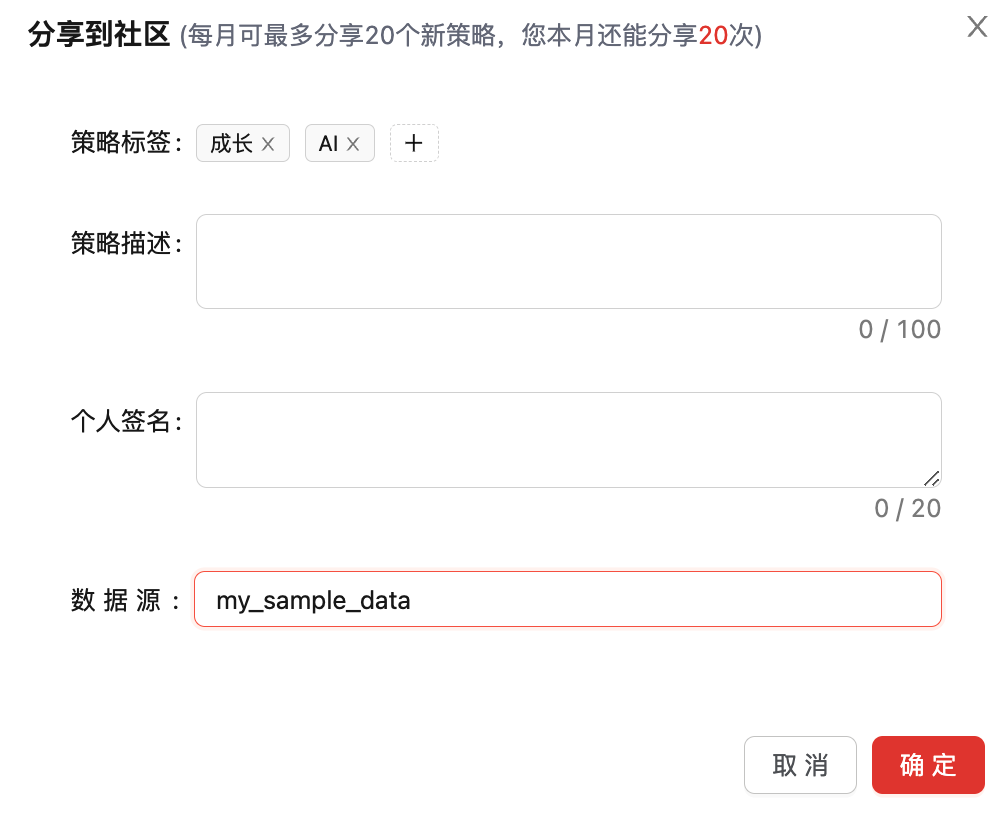
Task: Click the red remaining share count
Action: pyautogui.click(x=713, y=37)
